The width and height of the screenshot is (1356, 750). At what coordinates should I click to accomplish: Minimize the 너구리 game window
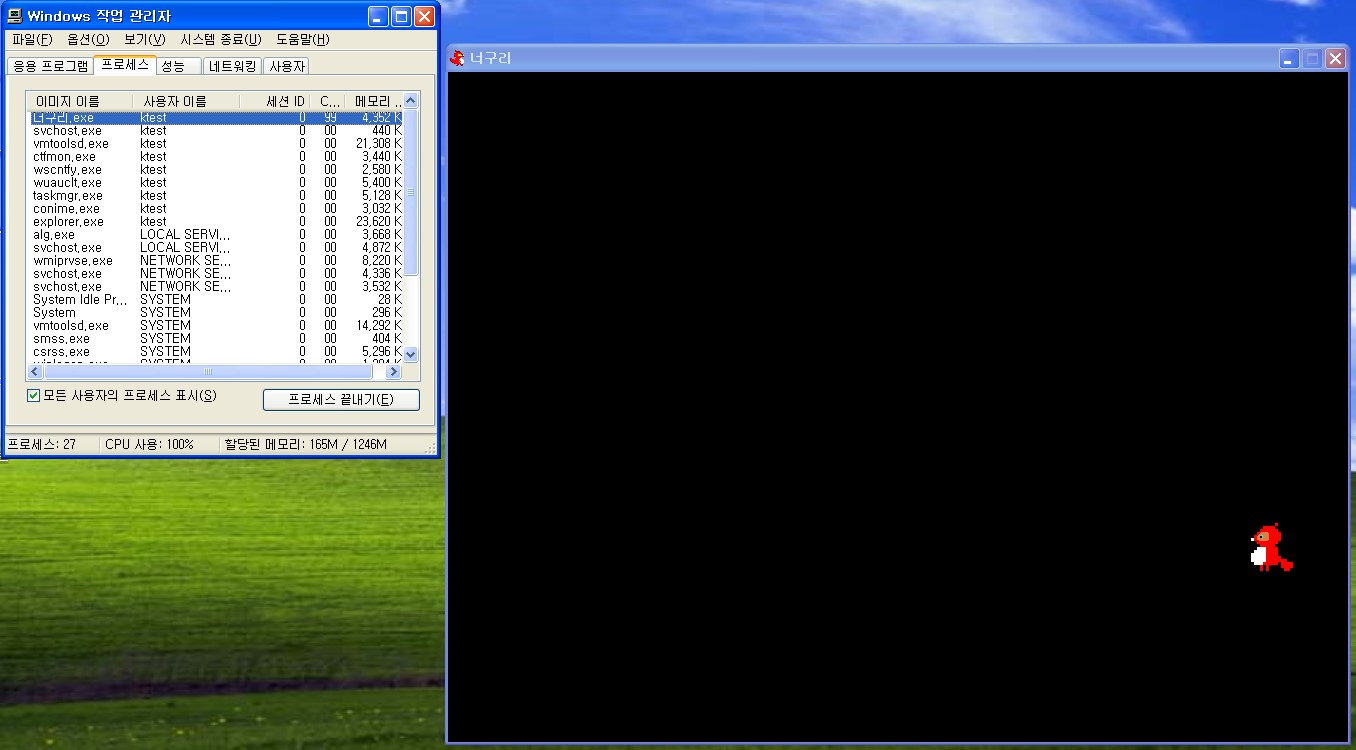[1290, 59]
